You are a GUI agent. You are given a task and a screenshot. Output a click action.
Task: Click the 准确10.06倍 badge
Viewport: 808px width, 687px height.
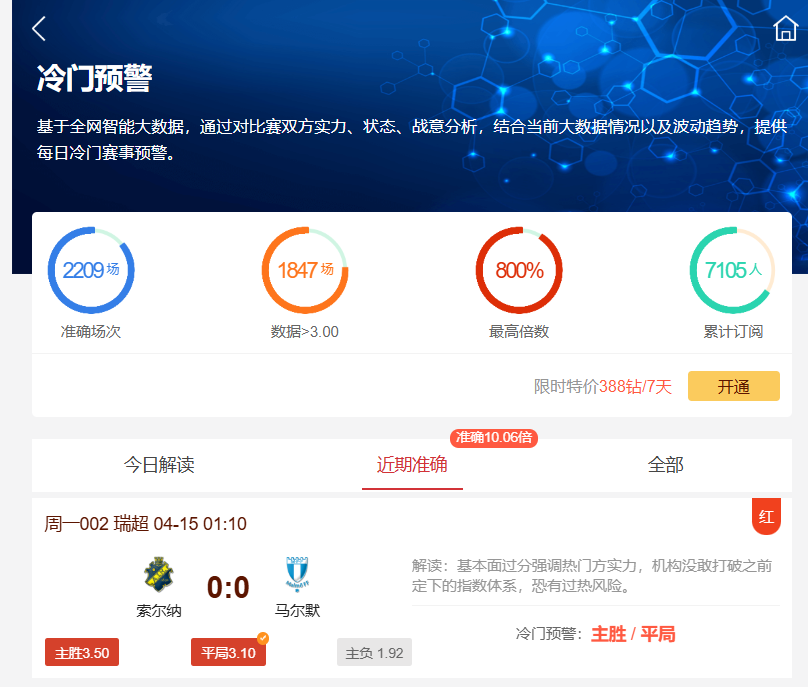tap(494, 438)
